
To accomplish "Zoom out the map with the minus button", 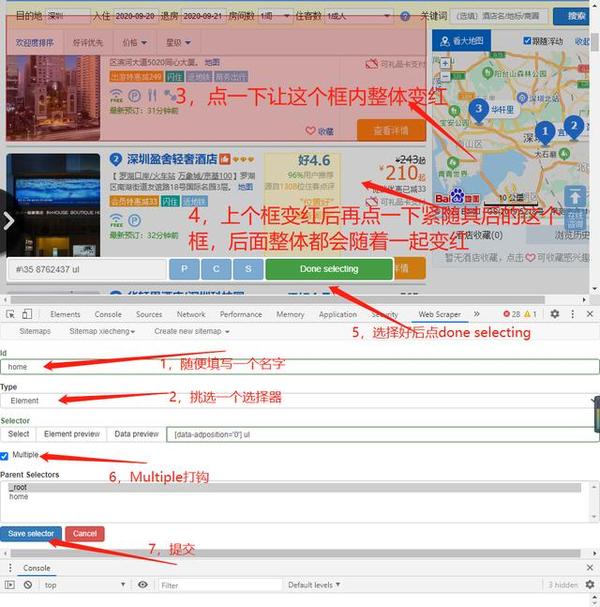I will pyautogui.click(x=445, y=76).
